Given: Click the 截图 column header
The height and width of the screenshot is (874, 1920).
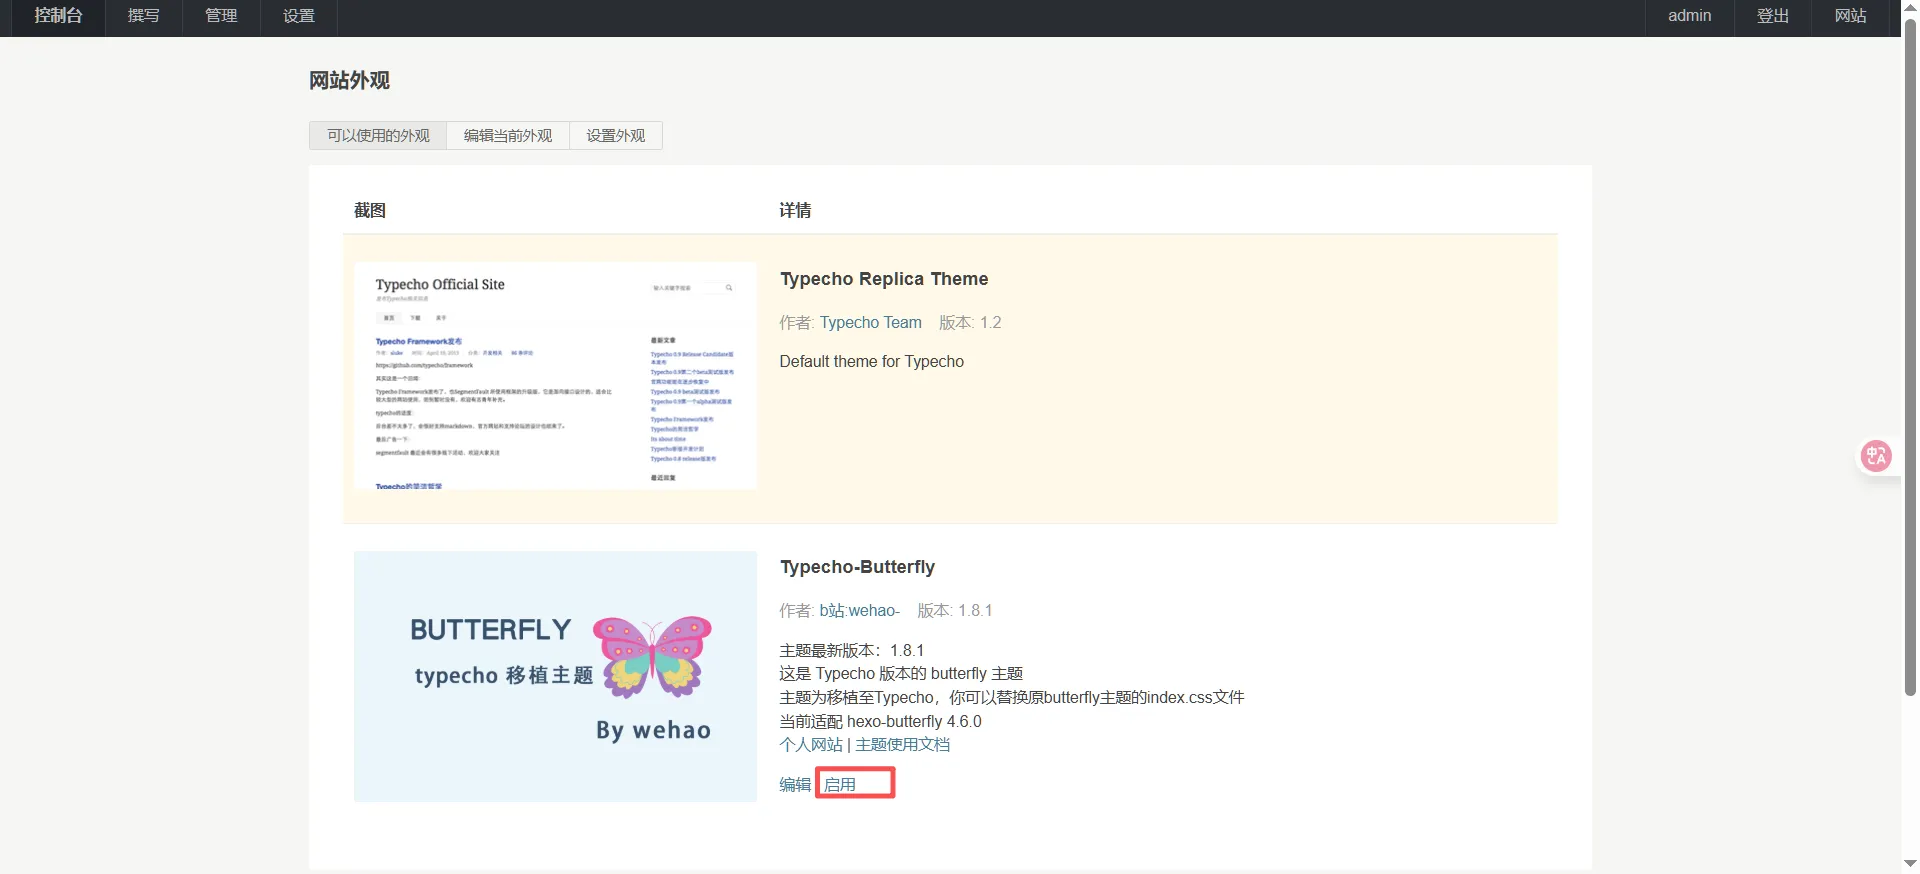Looking at the screenshot, I should [x=370, y=210].
